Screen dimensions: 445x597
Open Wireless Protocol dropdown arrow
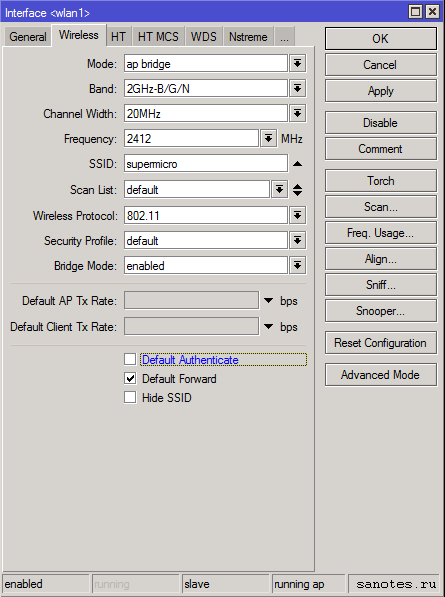click(x=297, y=215)
